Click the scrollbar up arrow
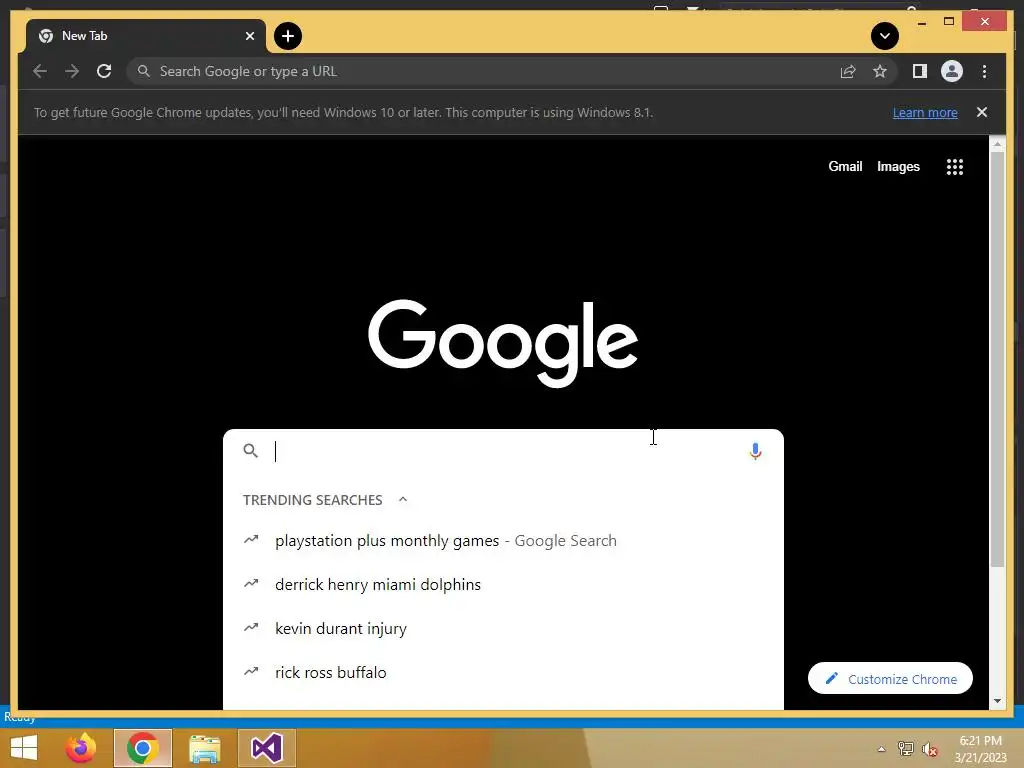Viewport: 1024px width, 768px height. pos(997,143)
